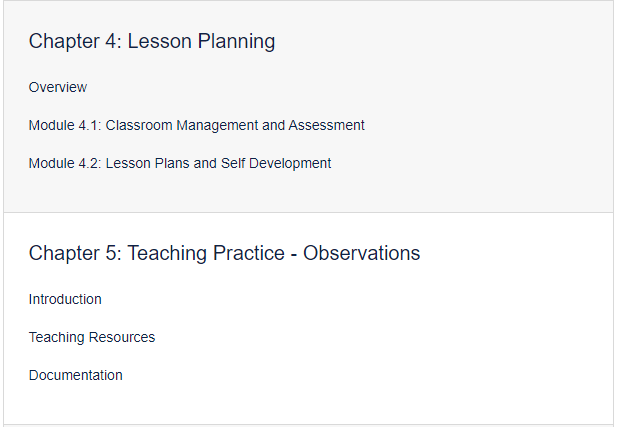Click the word Planning in Chapter 4 title
Screen dimensions: 617x427
(236, 42)
